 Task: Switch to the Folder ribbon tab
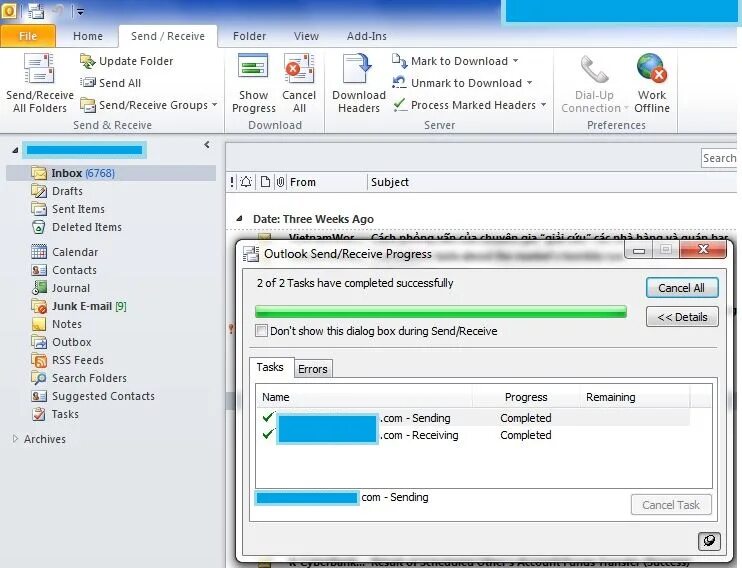249,36
